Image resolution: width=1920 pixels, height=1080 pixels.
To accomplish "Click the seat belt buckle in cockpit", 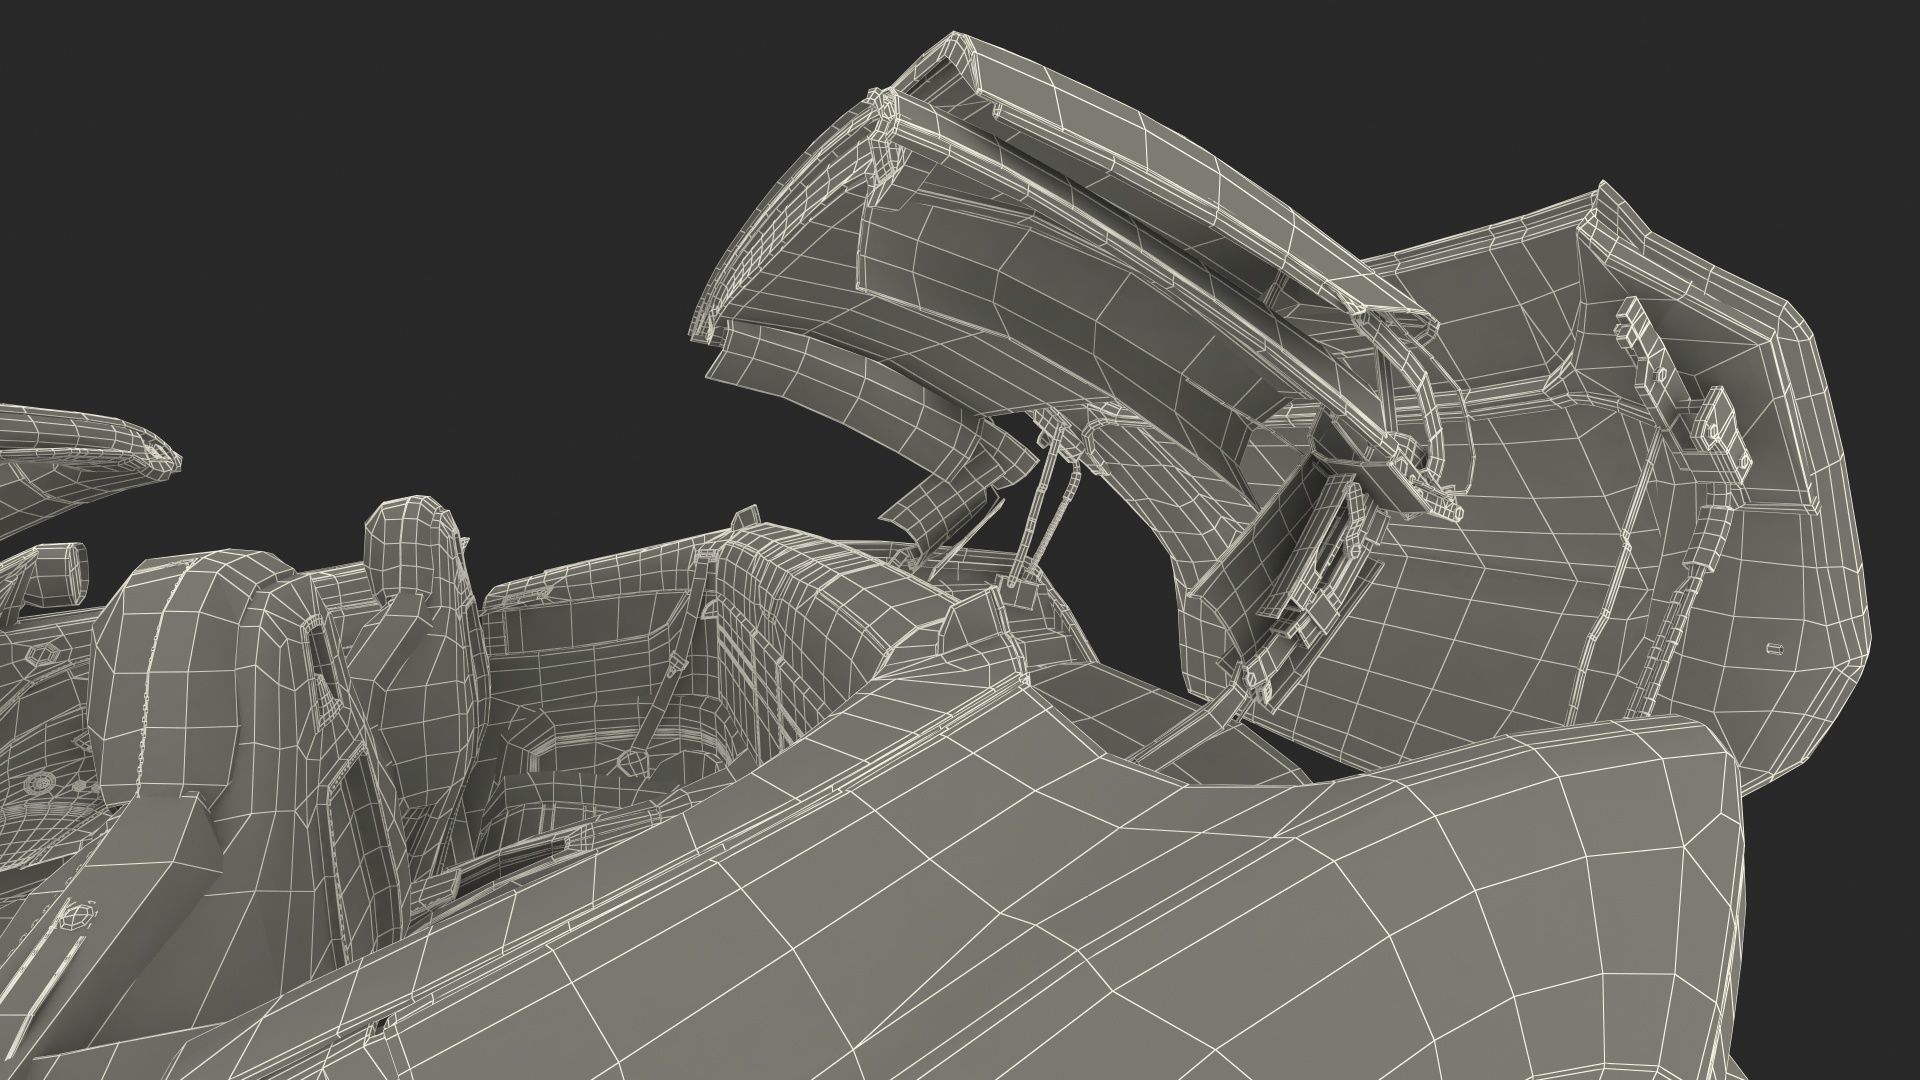I will pos(634,762).
